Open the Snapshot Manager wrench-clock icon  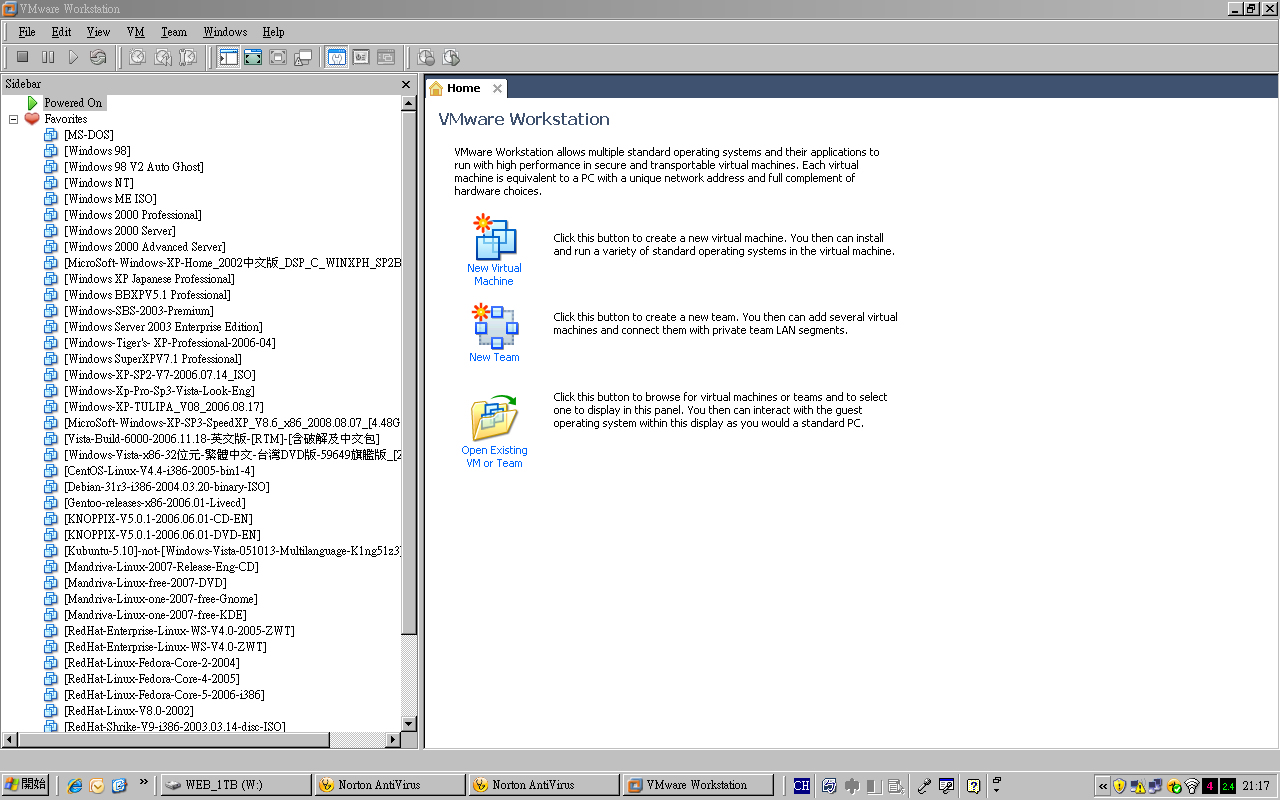[188, 58]
